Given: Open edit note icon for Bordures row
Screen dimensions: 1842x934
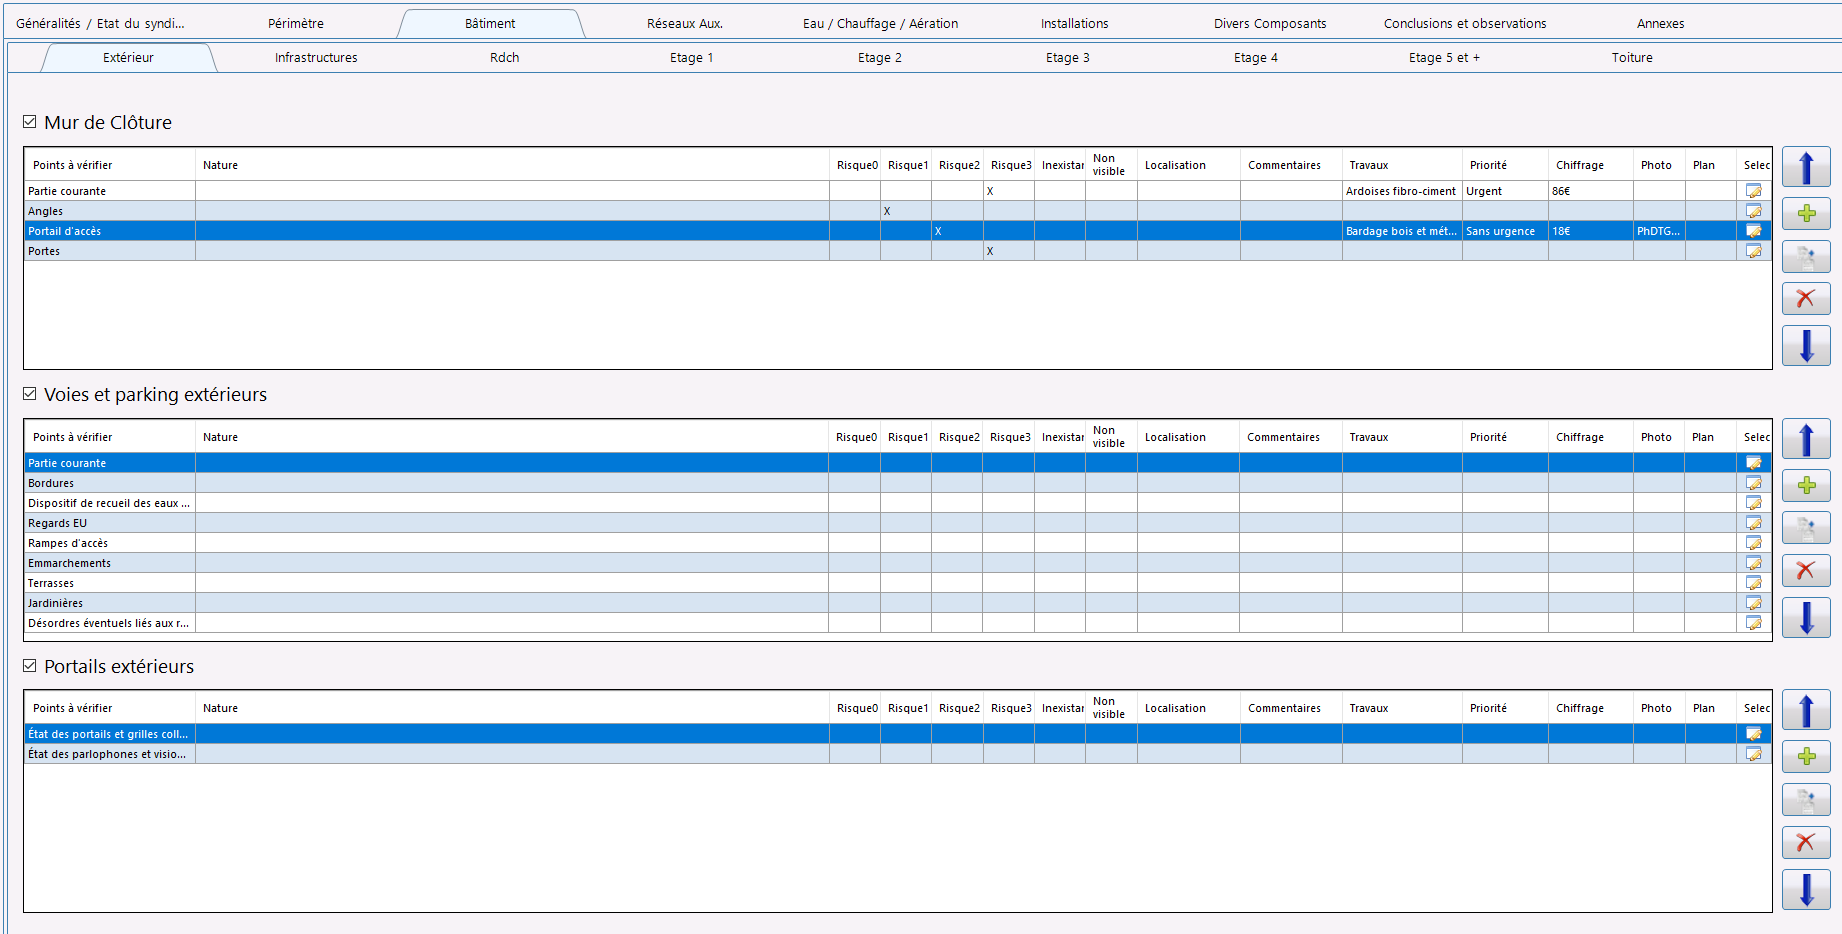Looking at the screenshot, I should tap(1754, 483).
